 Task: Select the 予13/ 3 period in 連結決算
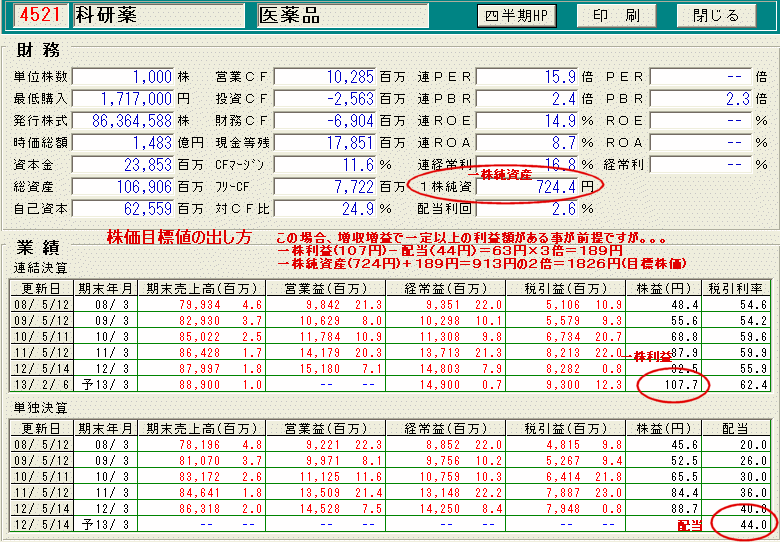coord(105,384)
